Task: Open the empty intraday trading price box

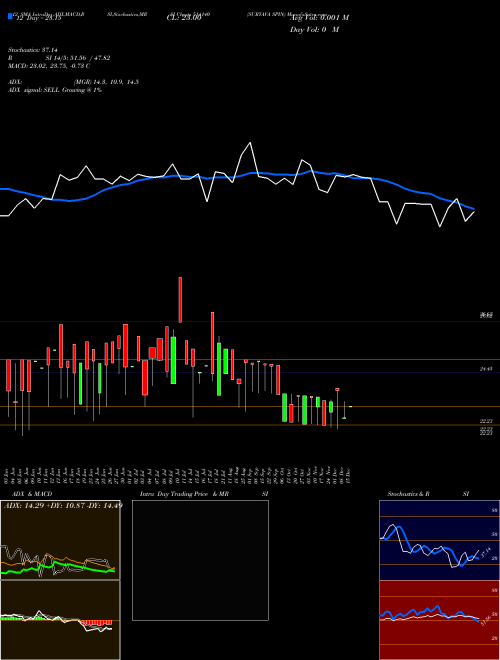Action: pyautogui.click(x=200, y=560)
